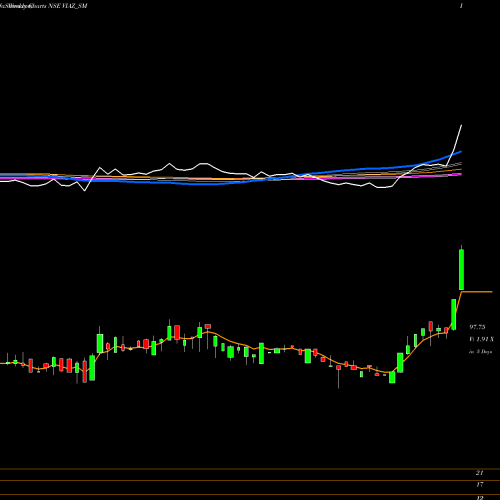The height and width of the screenshot is (500, 500).
Task: Click the horizontal orange price level line
Action: tap(477, 292)
